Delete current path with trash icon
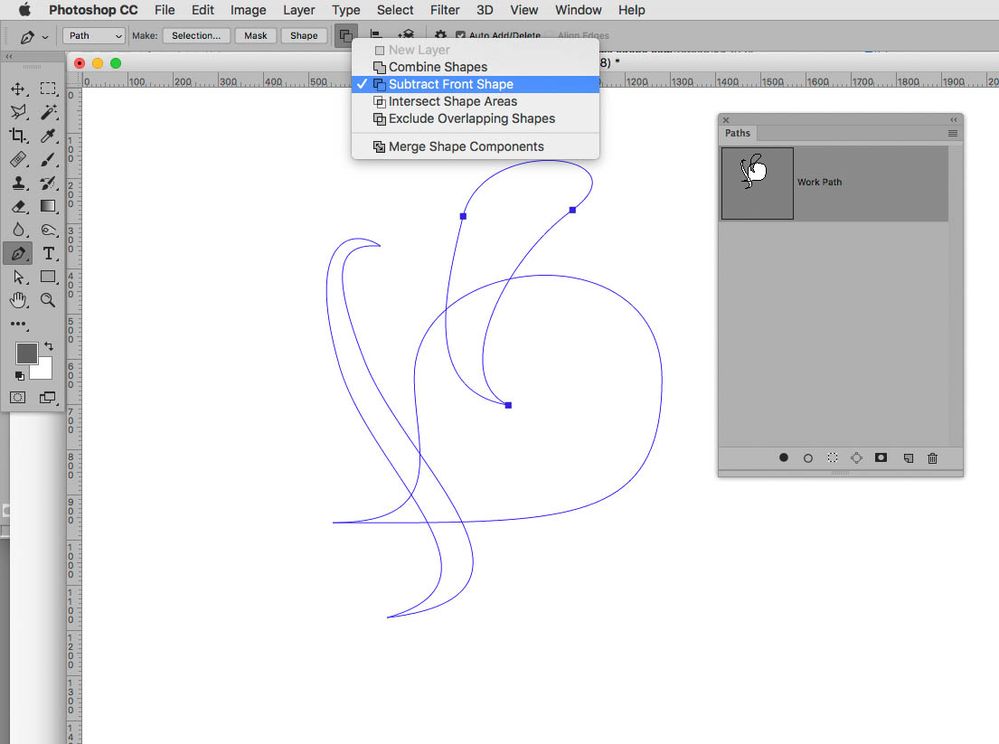Image resolution: width=999 pixels, height=744 pixels. [933, 457]
